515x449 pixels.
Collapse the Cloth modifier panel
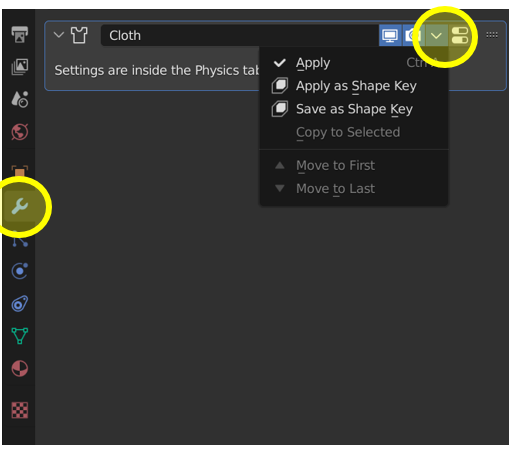tap(59, 35)
